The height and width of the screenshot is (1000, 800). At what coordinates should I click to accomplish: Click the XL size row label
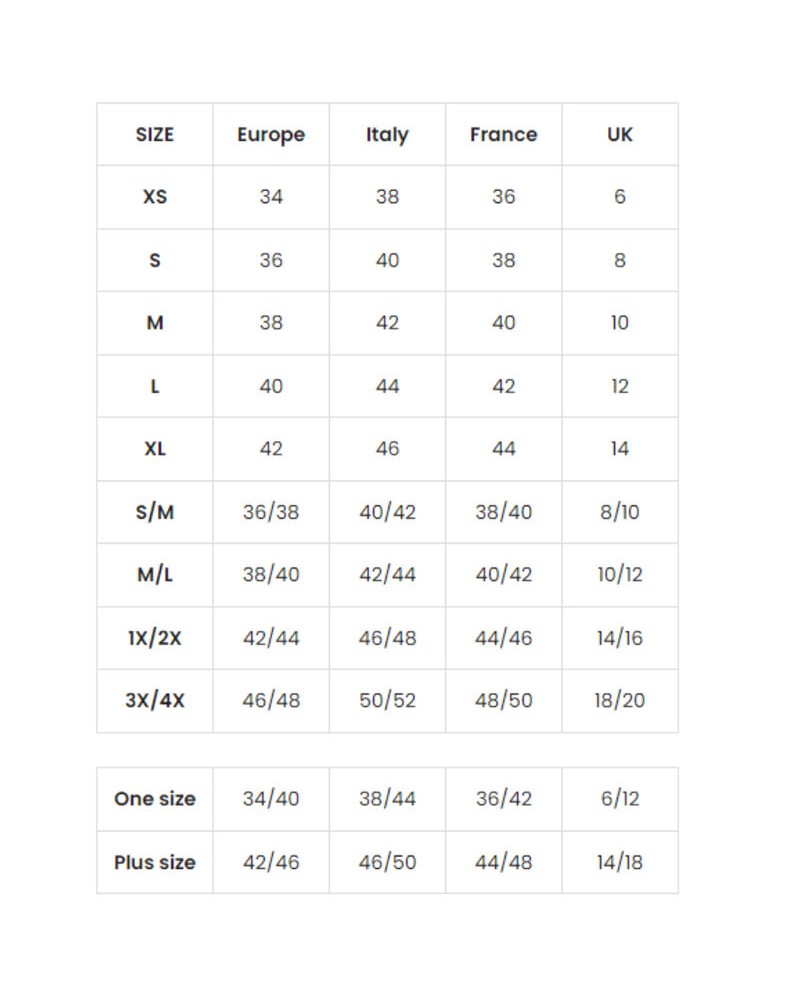[155, 449]
